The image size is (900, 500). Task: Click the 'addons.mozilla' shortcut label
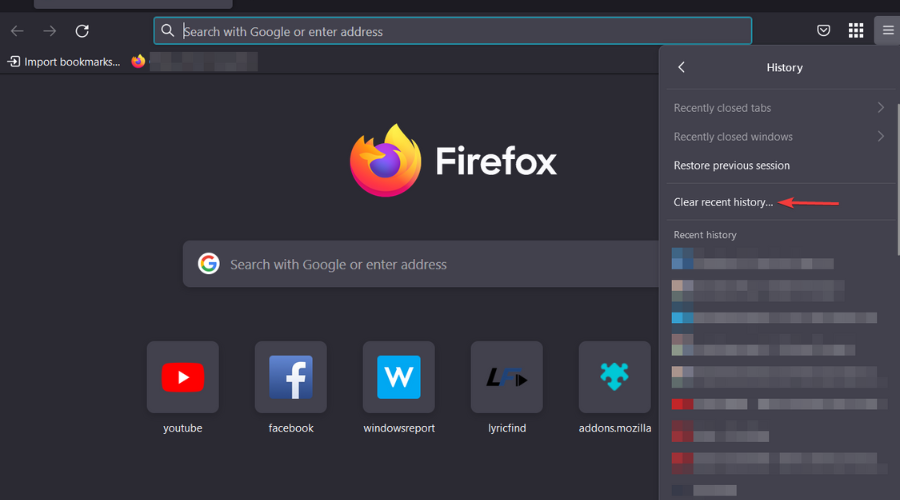click(x=615, y=428)
